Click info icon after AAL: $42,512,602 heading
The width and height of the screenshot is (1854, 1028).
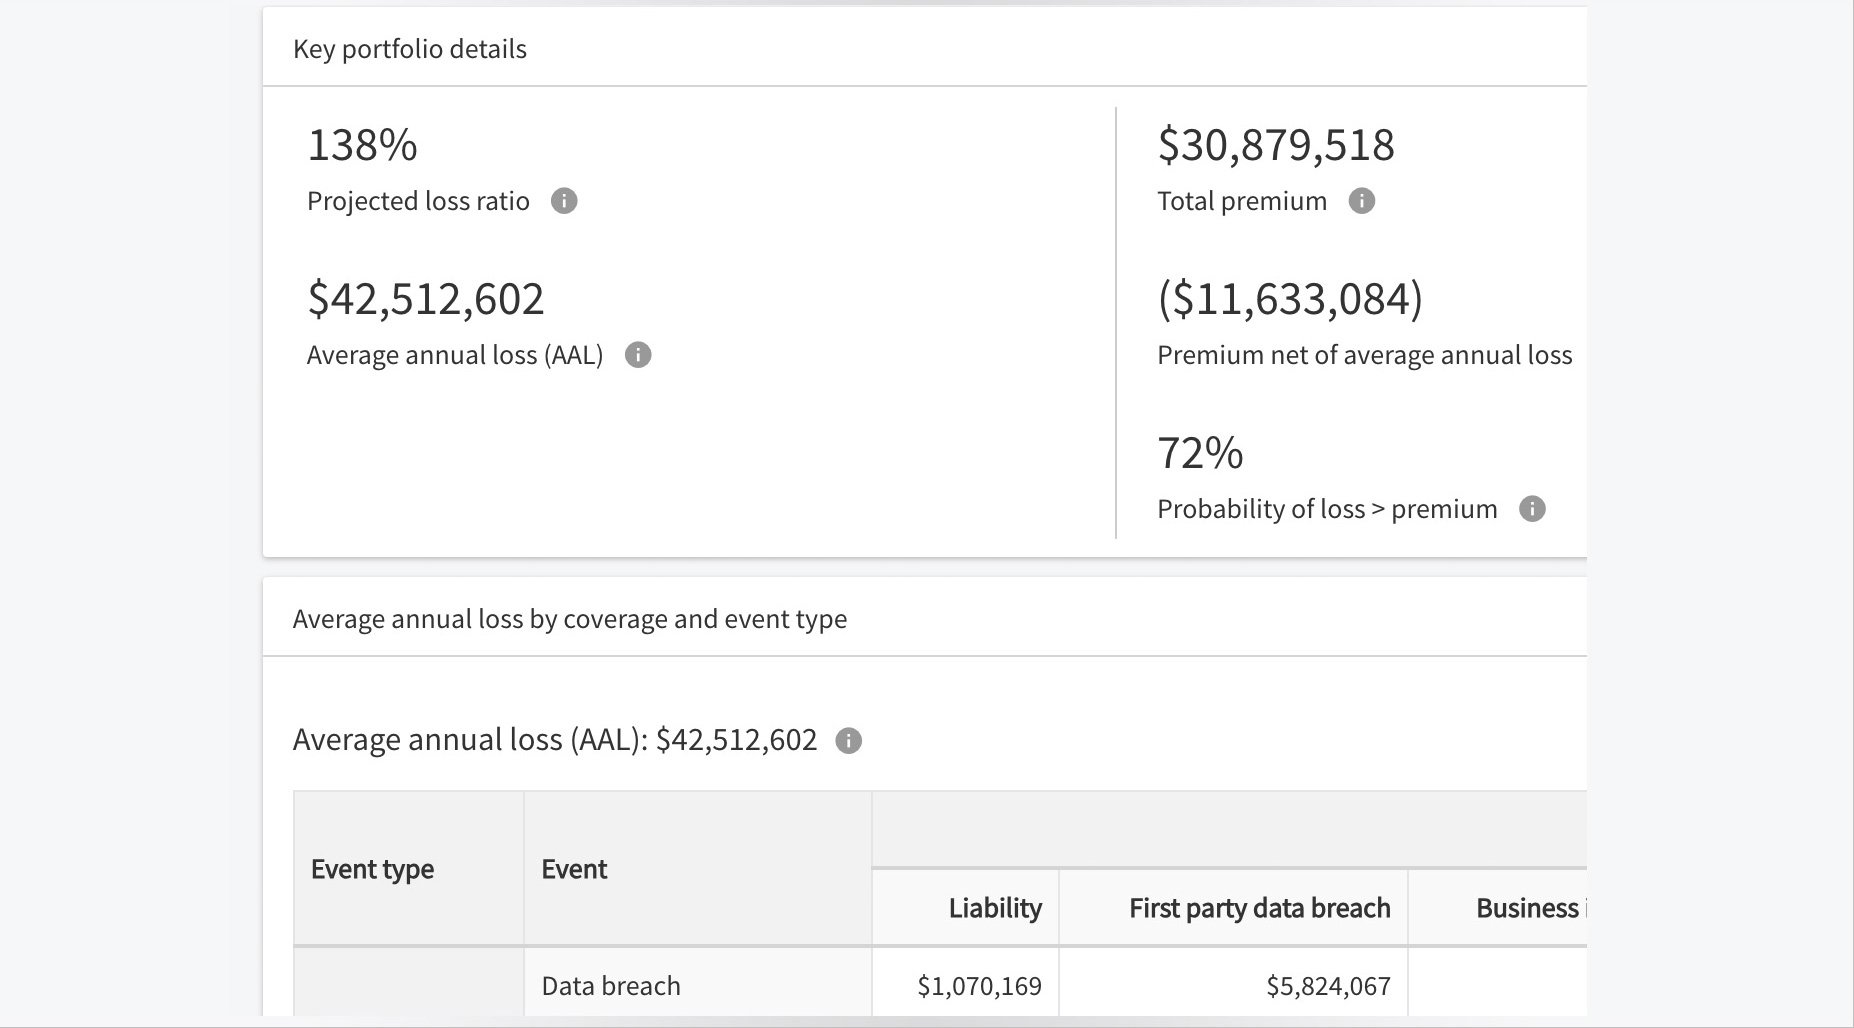pyautogui.click(x=848, y=741)
